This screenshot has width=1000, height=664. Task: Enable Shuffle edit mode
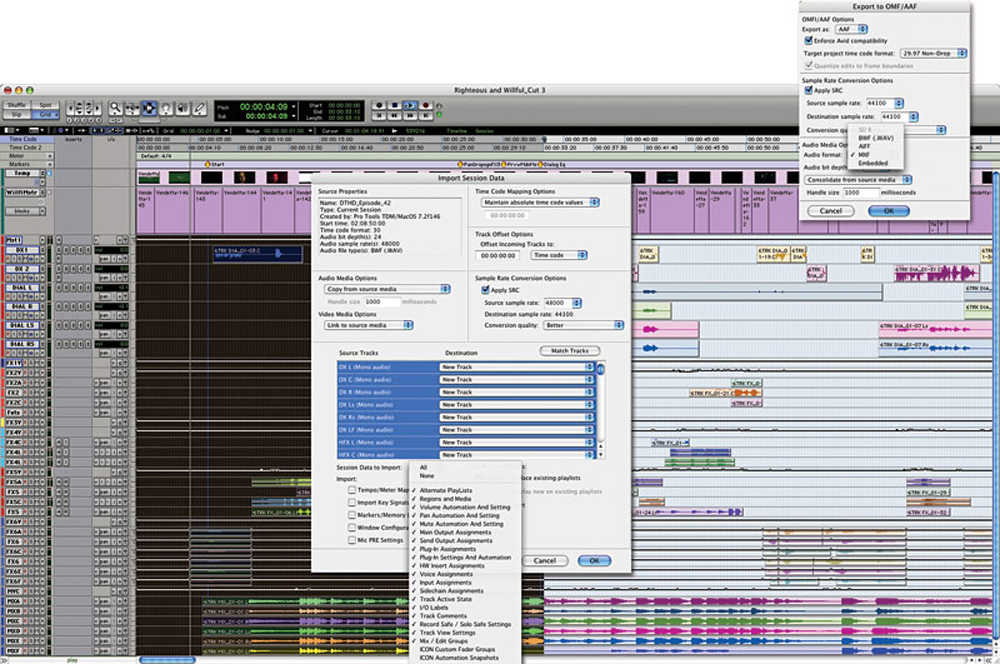tap(17, 105)
